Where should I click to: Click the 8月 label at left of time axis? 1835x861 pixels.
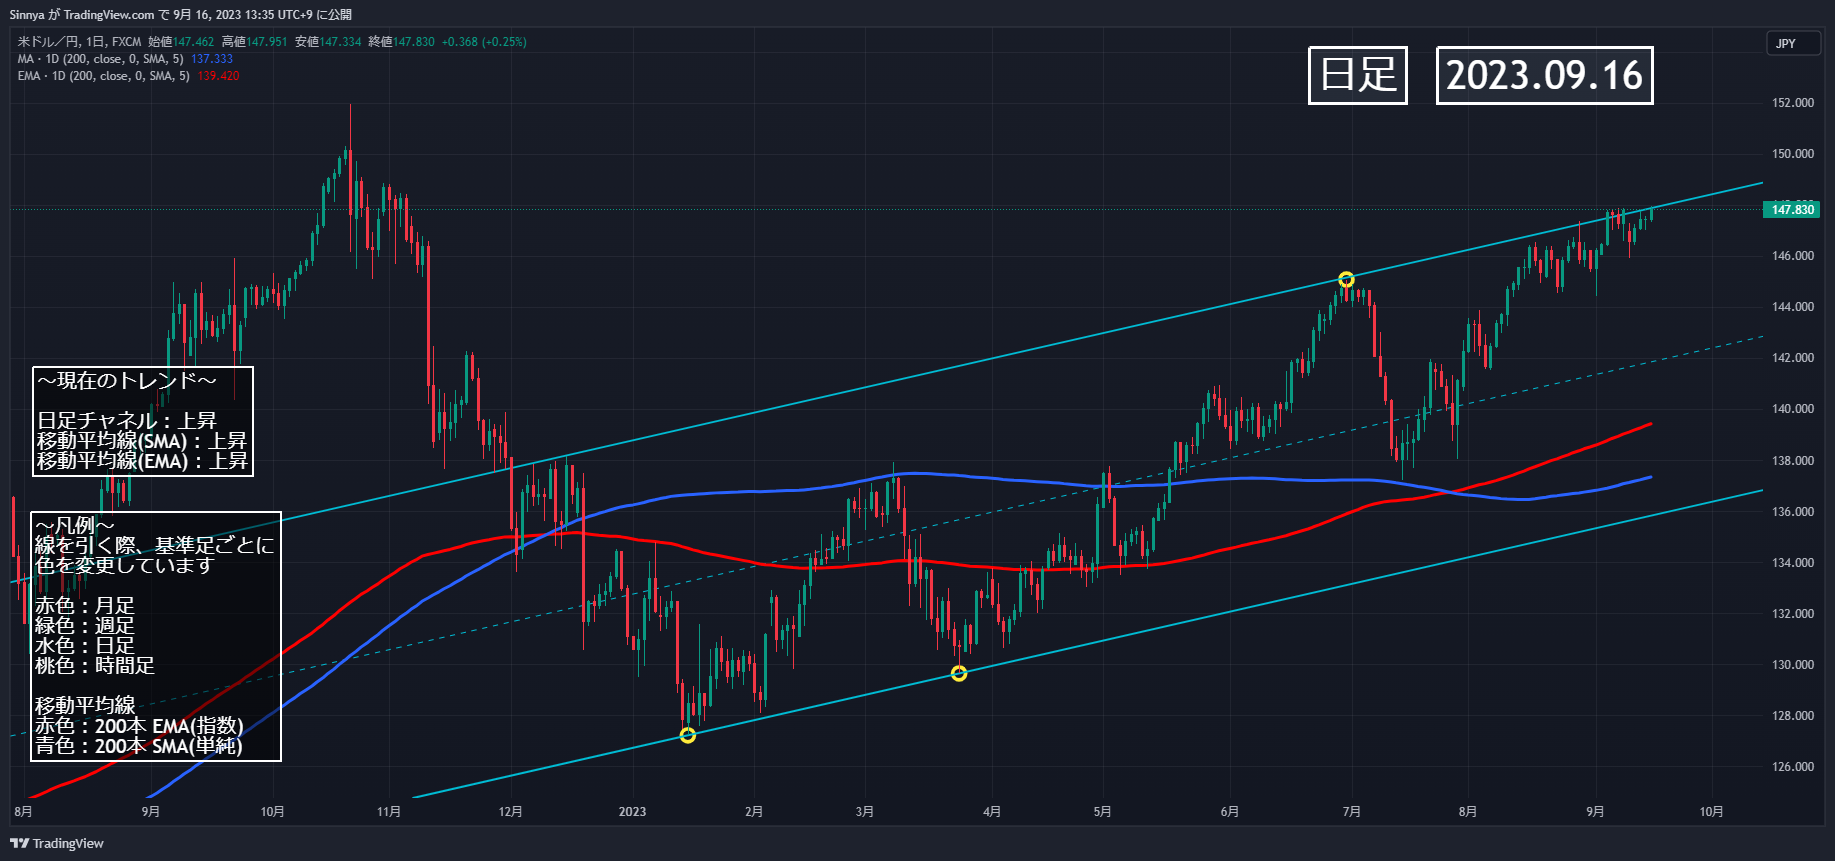[x=23, y=811]
